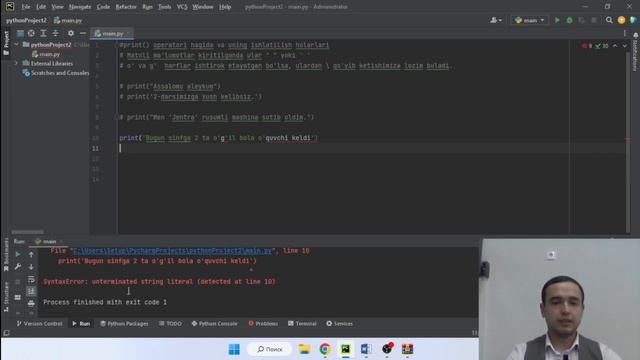Expand the External Libraries node
The width and height of the screenshot is (640, 360).
16,63
